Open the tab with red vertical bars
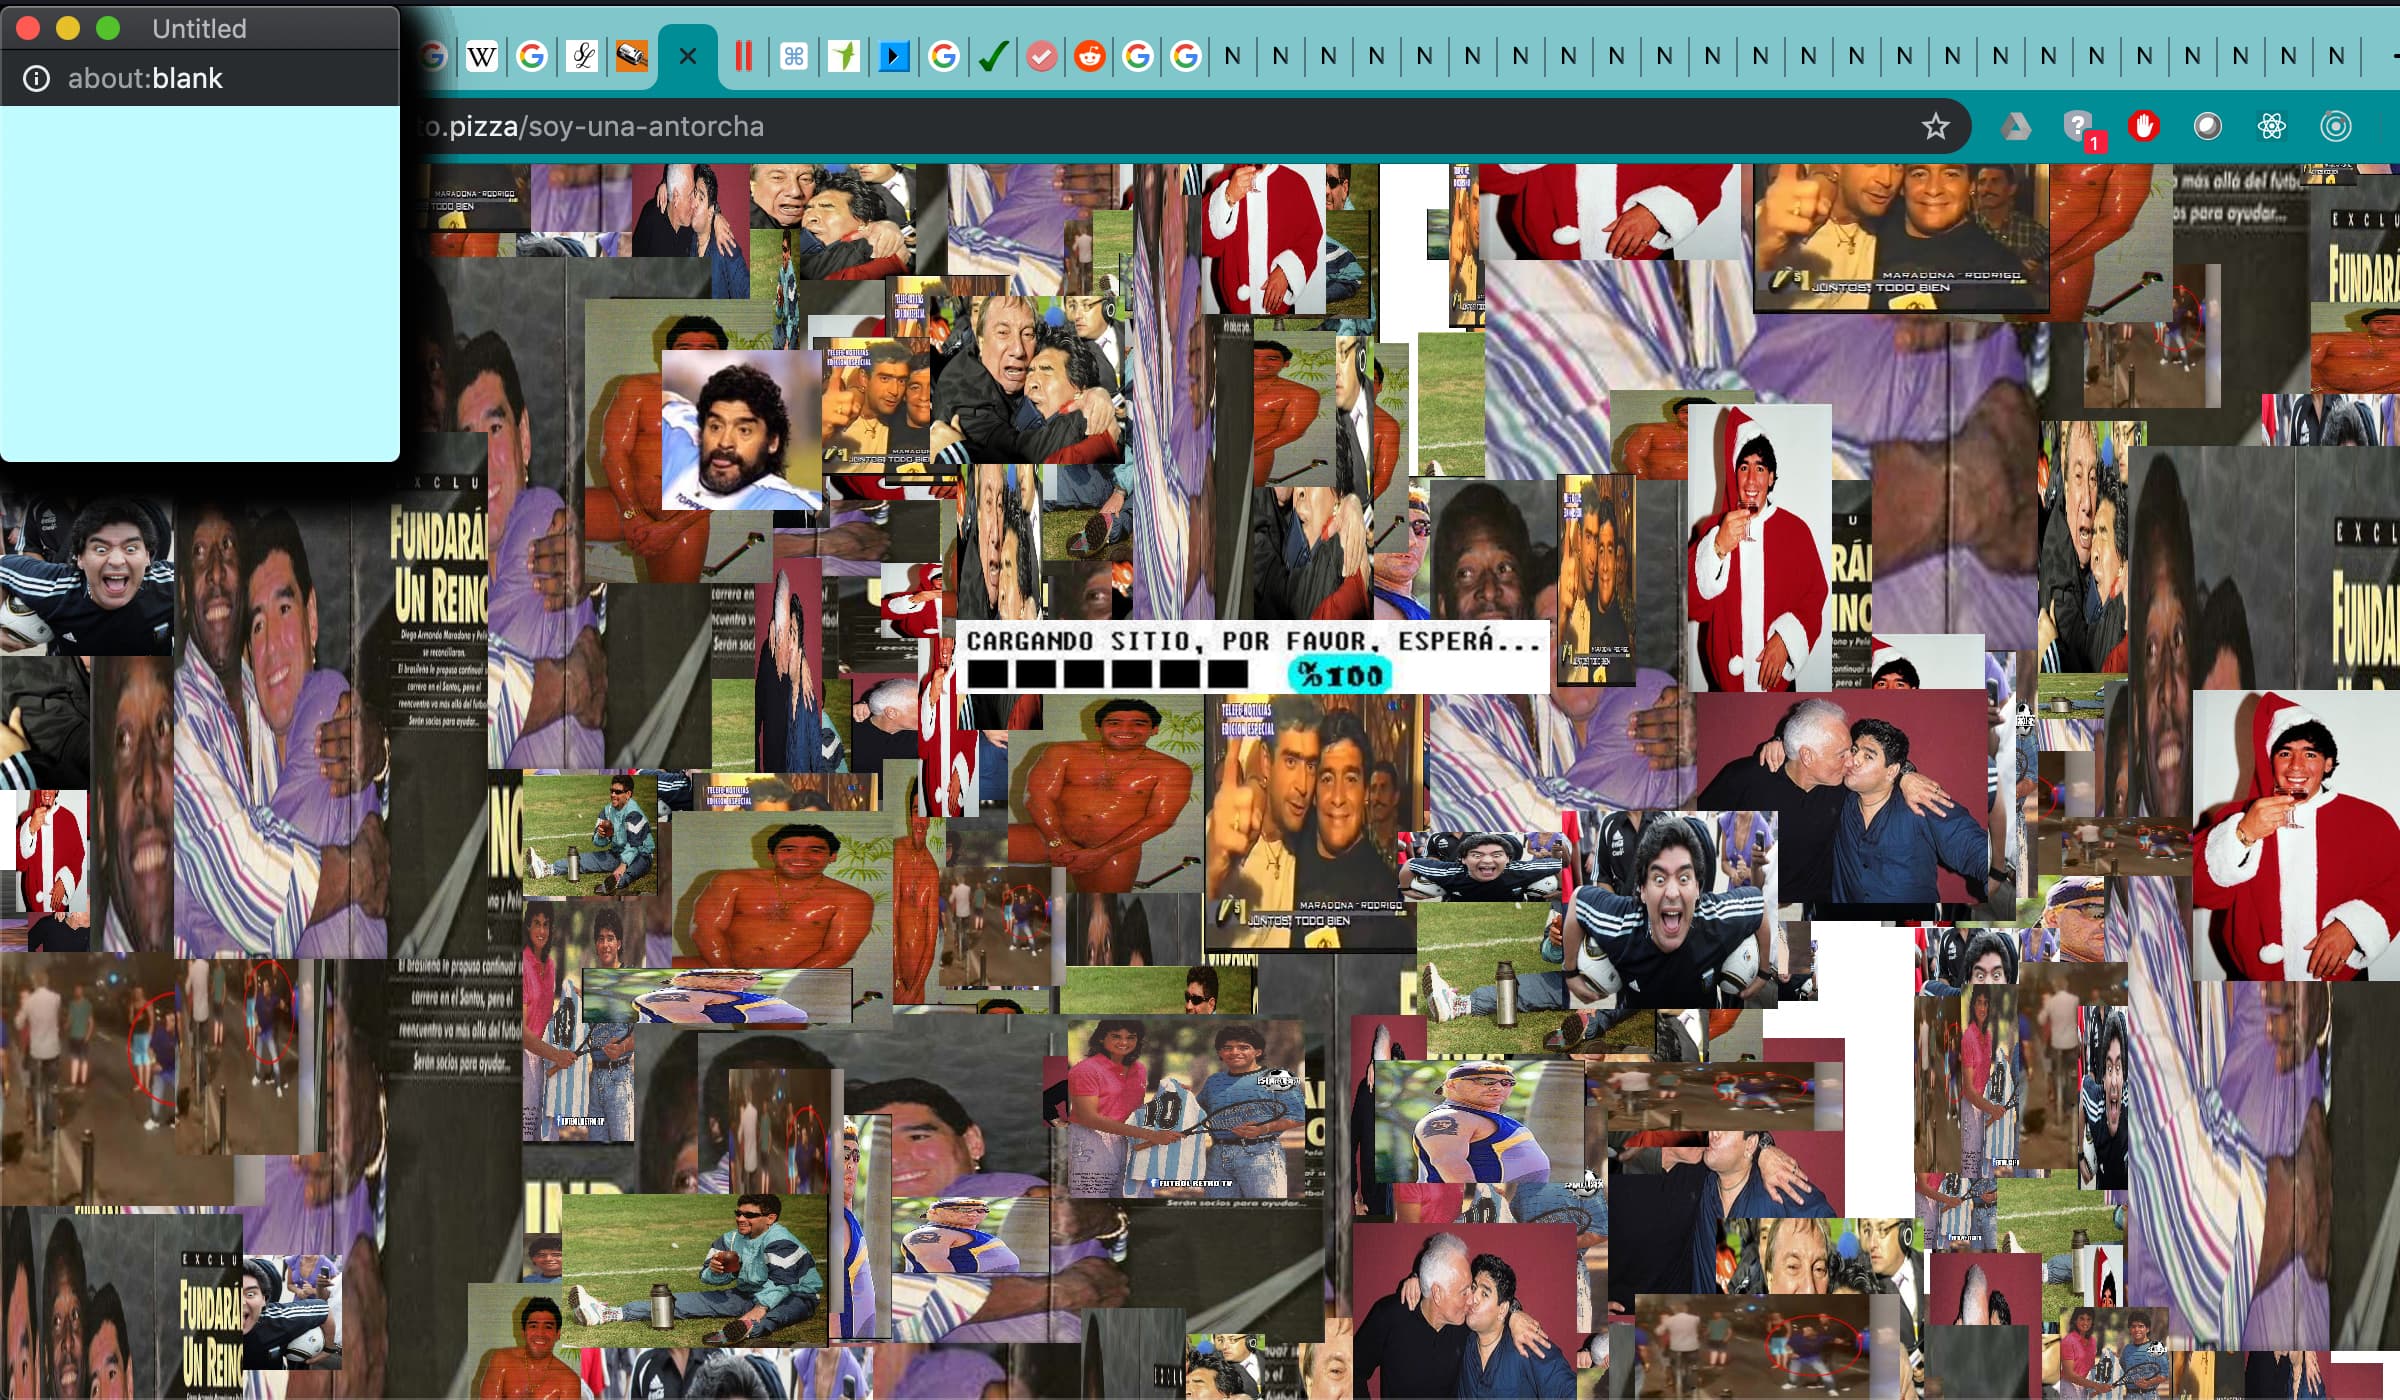2400x1400 pixels. pyautogui.click(x=743, y=57)
